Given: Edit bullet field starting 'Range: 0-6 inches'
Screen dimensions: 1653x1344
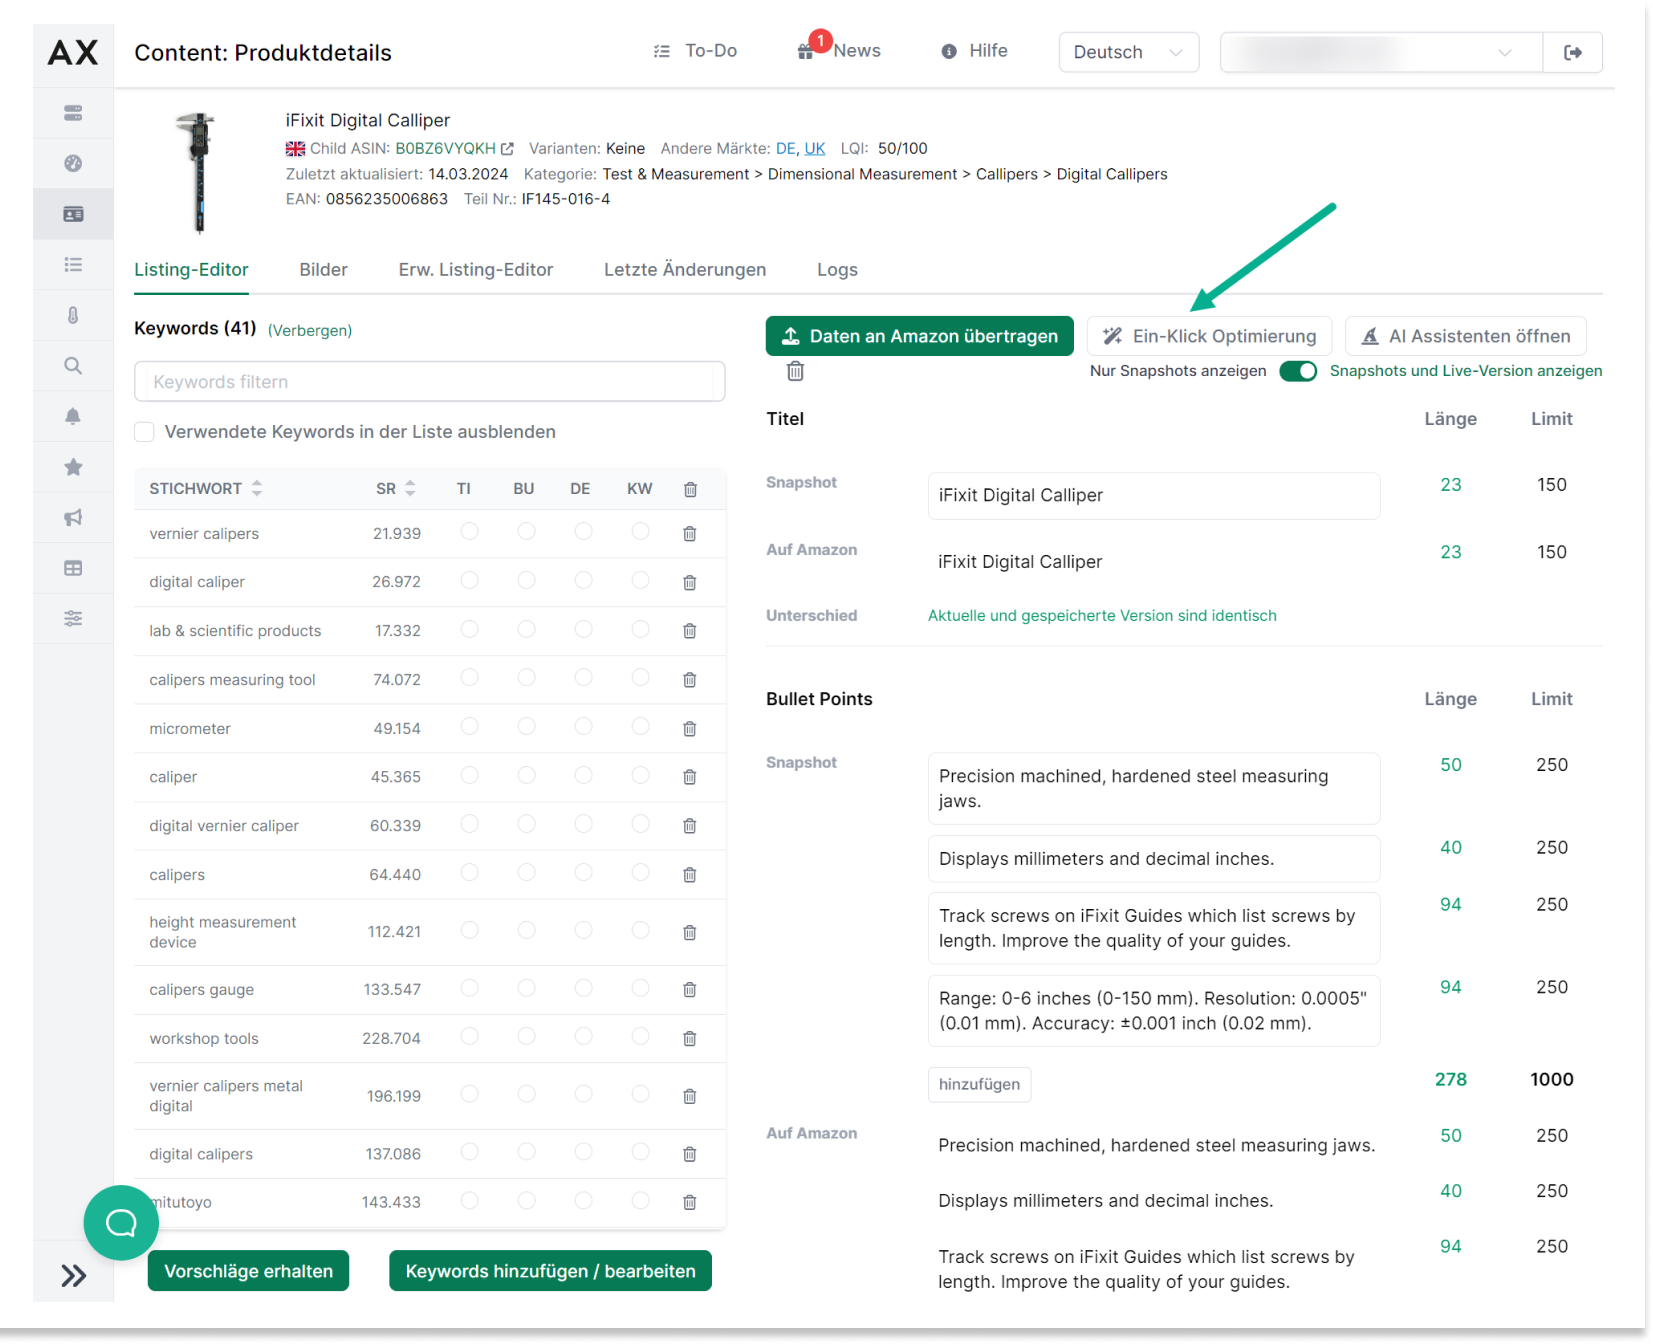Looking at the screenshot, I should pos(1154,1011).
